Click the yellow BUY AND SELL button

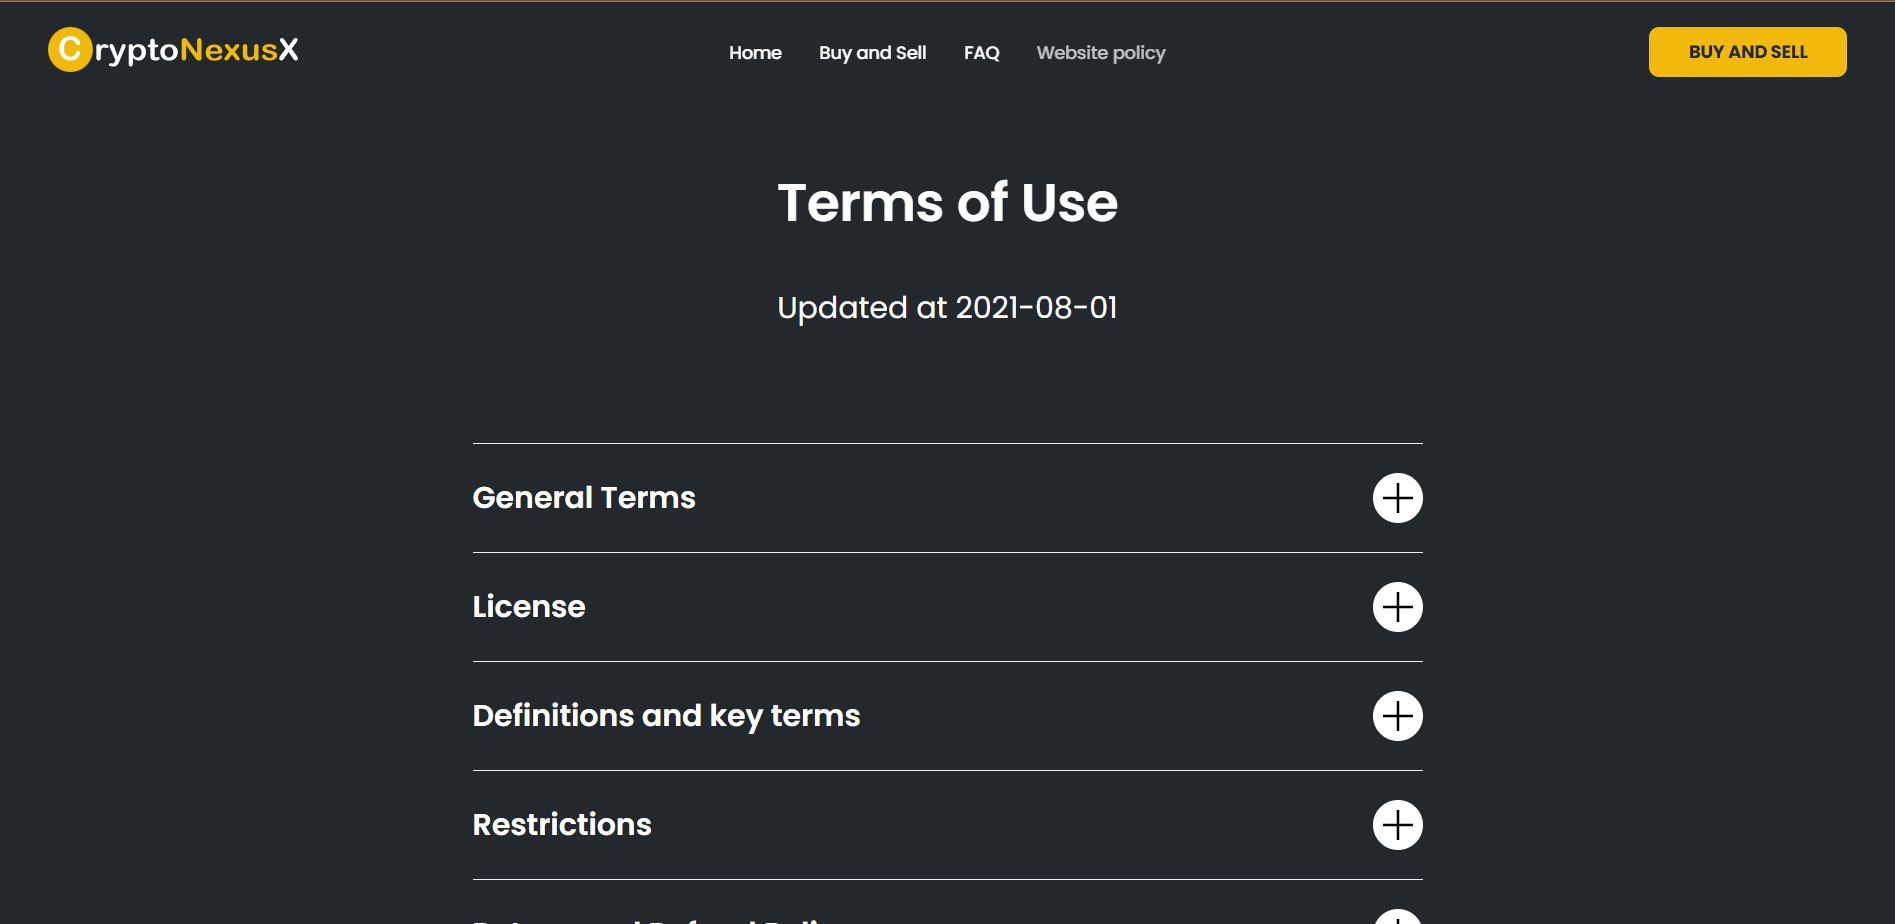tap(1747, 52)
